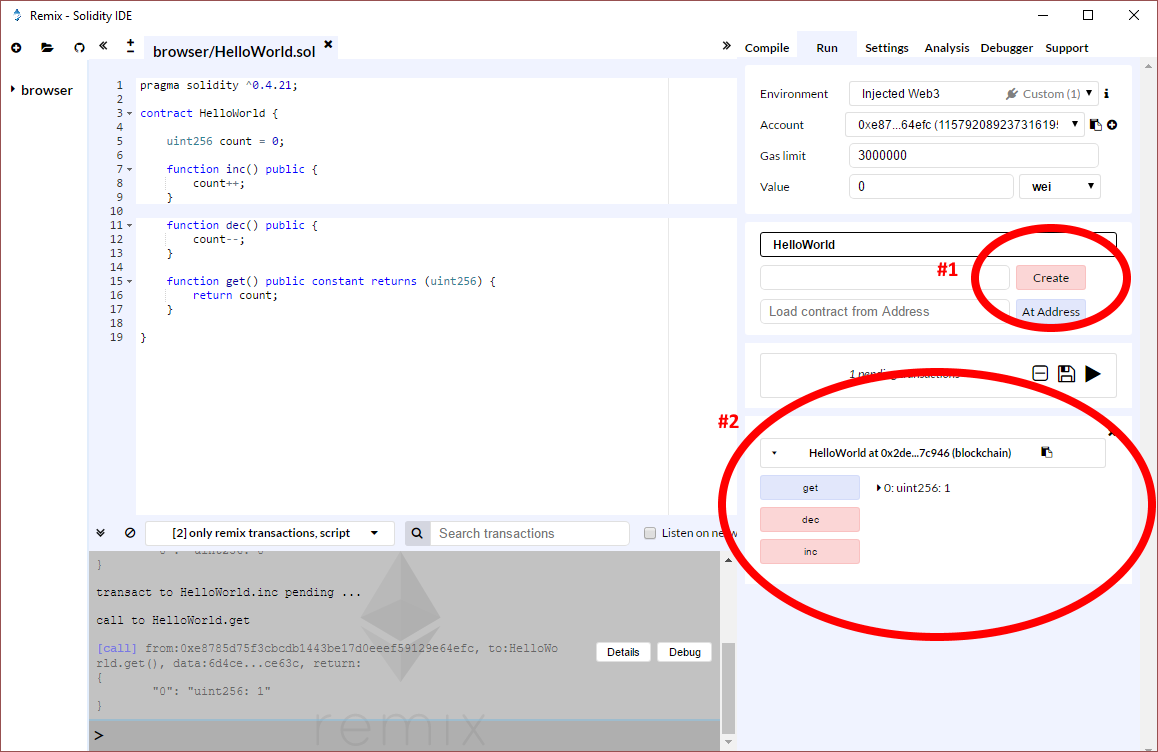Toggle terminal with double-down chevron
1158x752 pixels.
100,533
